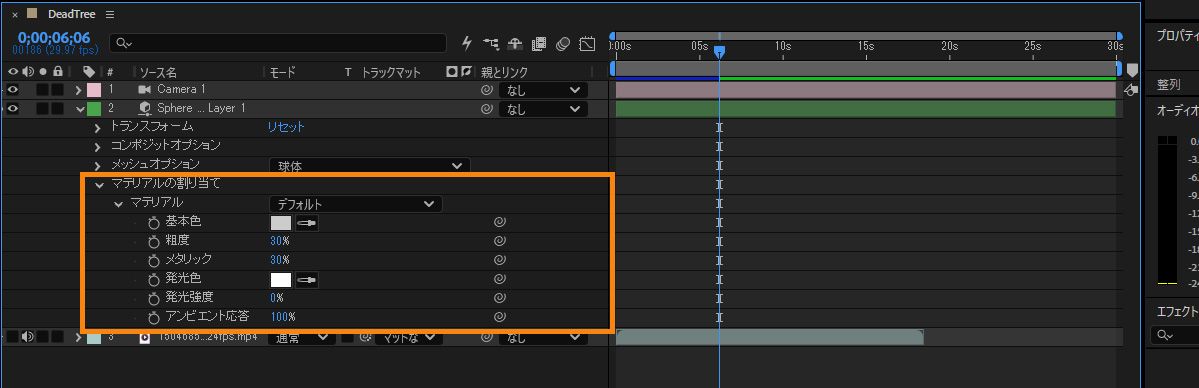1199x388 pixels.
Task: Click pick whip spiral for 基本色 row
Action: (499, 223)
